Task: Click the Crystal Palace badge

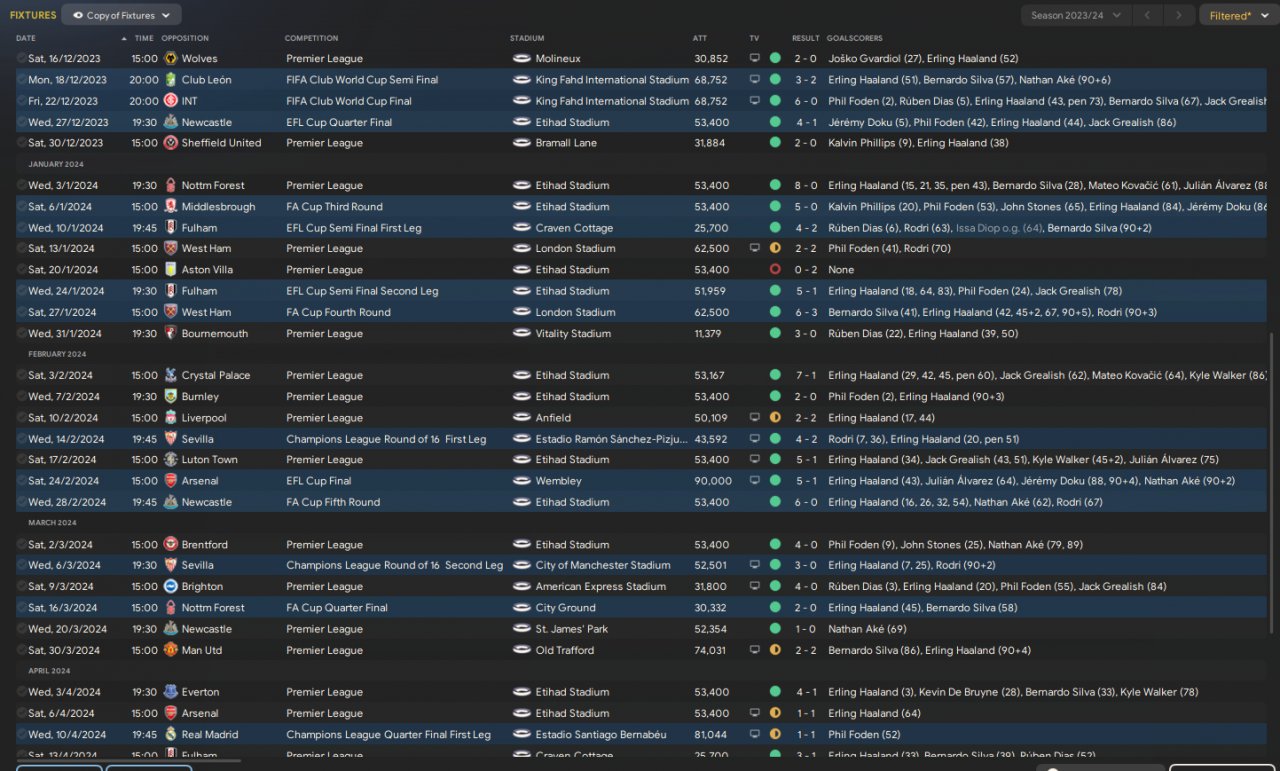Action: click(170, 376)
